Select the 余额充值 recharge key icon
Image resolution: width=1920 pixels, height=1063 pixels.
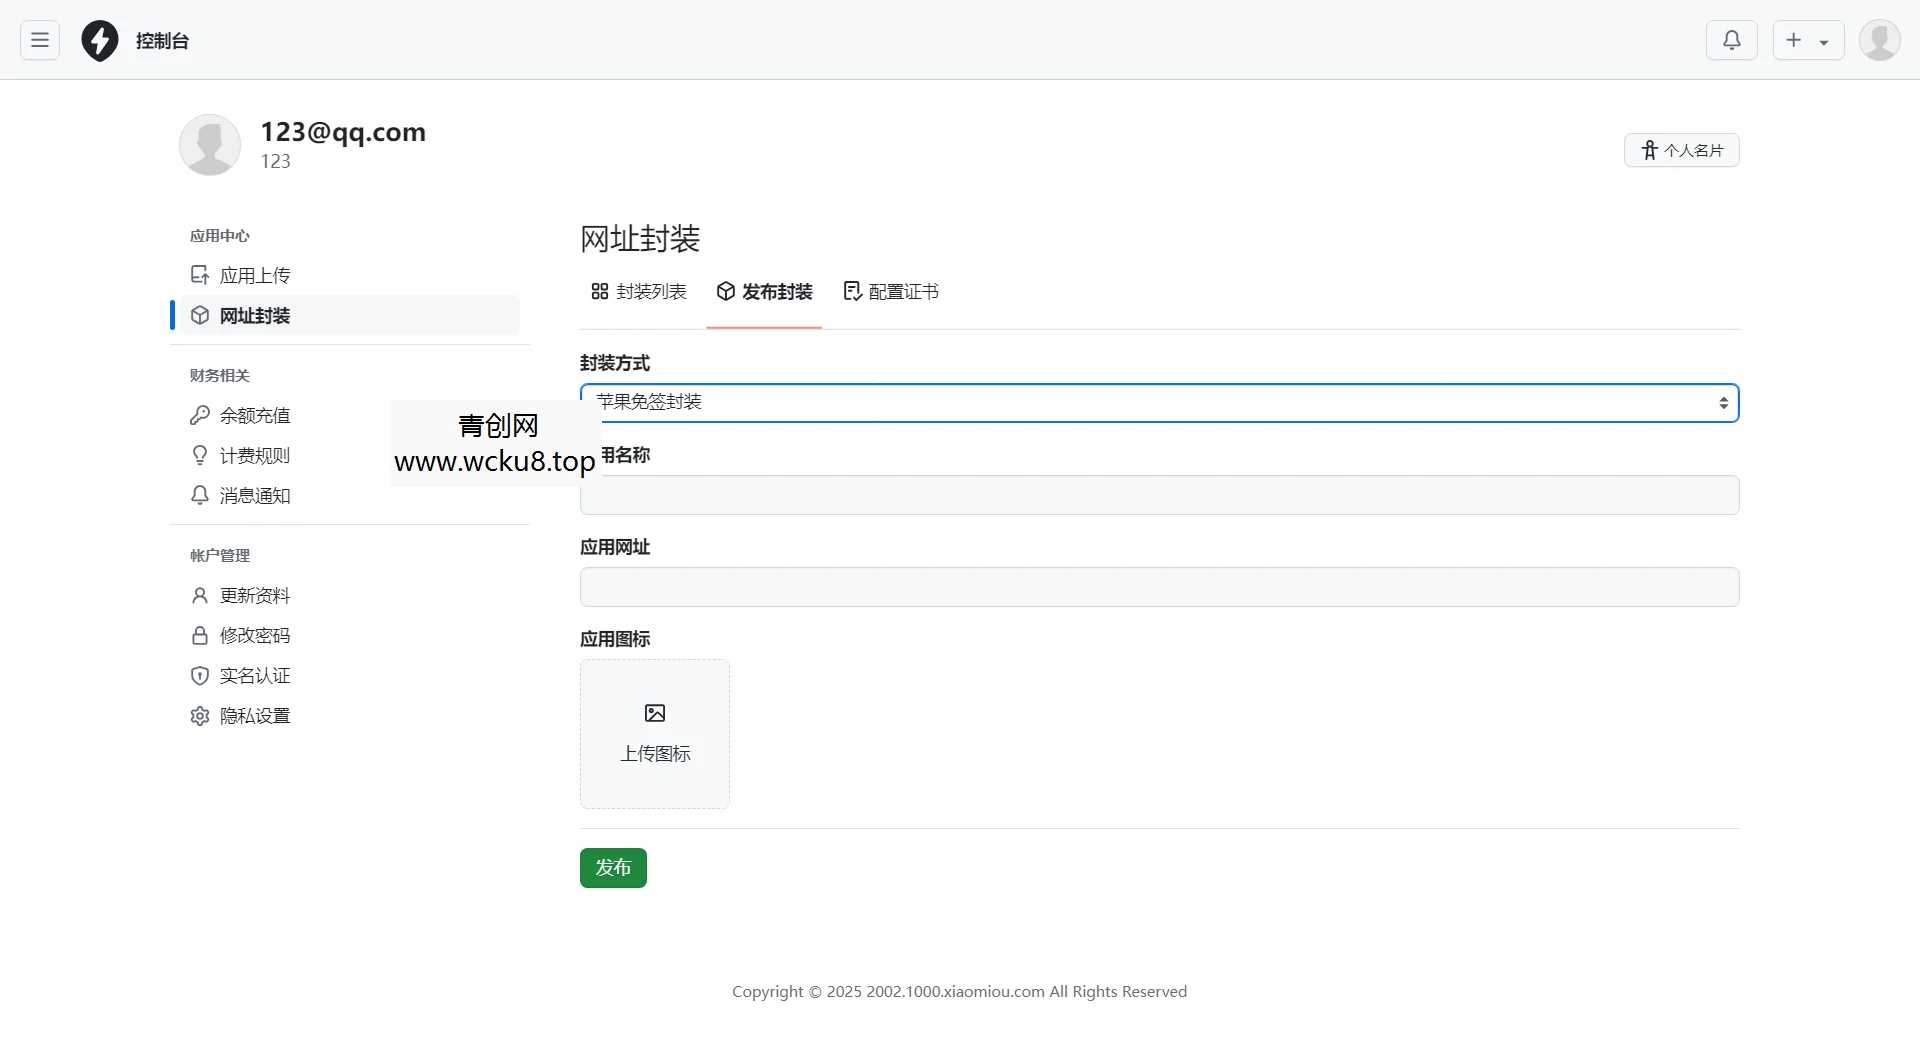click(200, 415)
